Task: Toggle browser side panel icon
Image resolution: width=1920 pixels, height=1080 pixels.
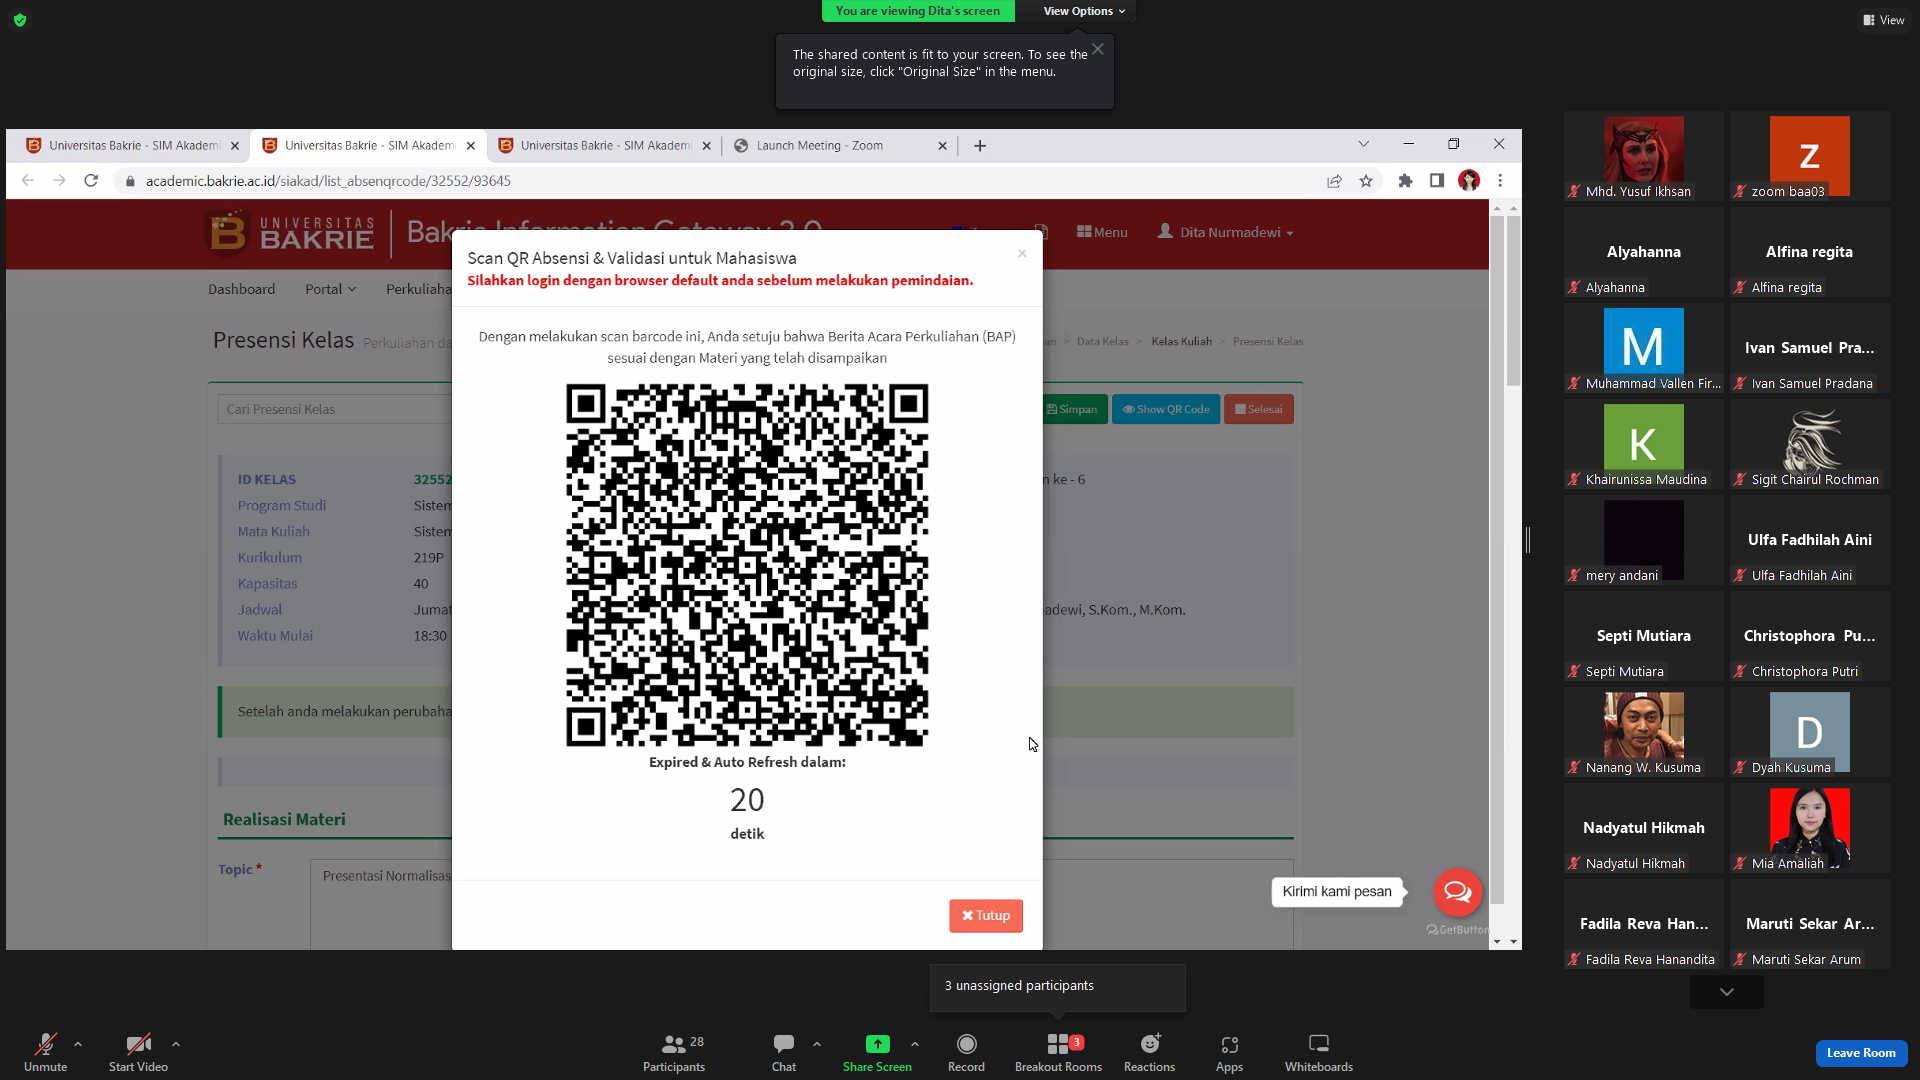Action: (1436, 181)
